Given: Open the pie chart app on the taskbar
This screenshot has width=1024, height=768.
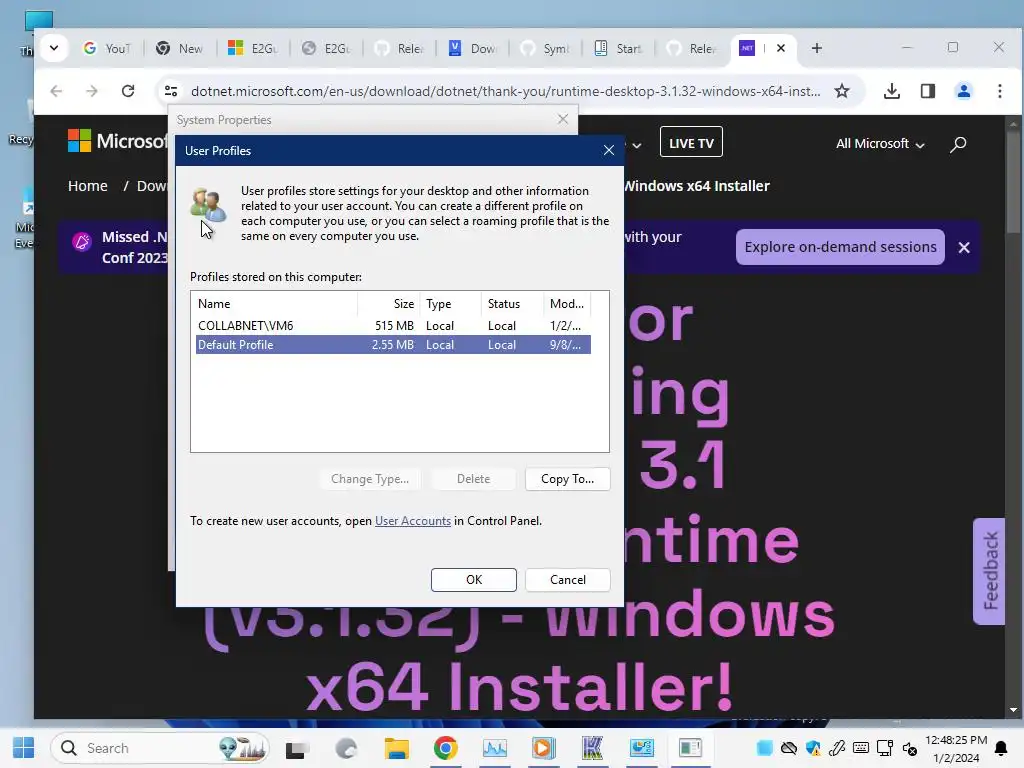Looking at the screenshot, I should pos(641,748).
